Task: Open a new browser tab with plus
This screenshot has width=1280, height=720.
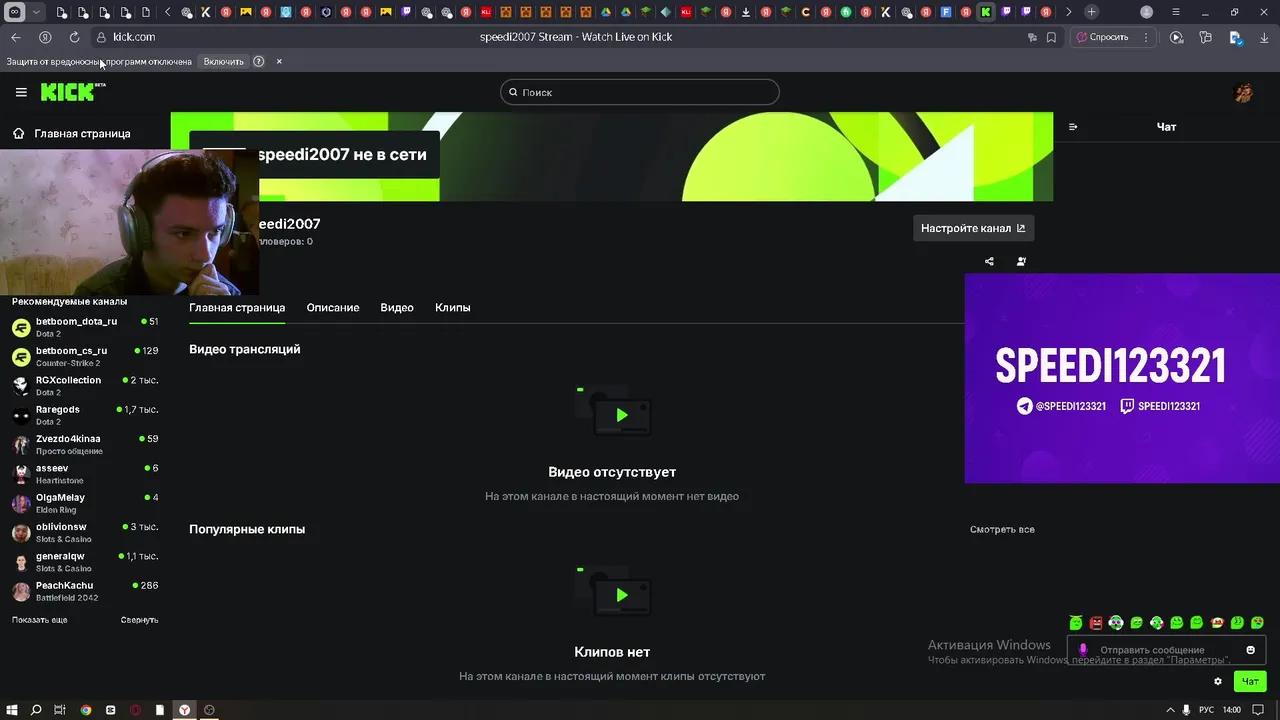Action: 1091,12
